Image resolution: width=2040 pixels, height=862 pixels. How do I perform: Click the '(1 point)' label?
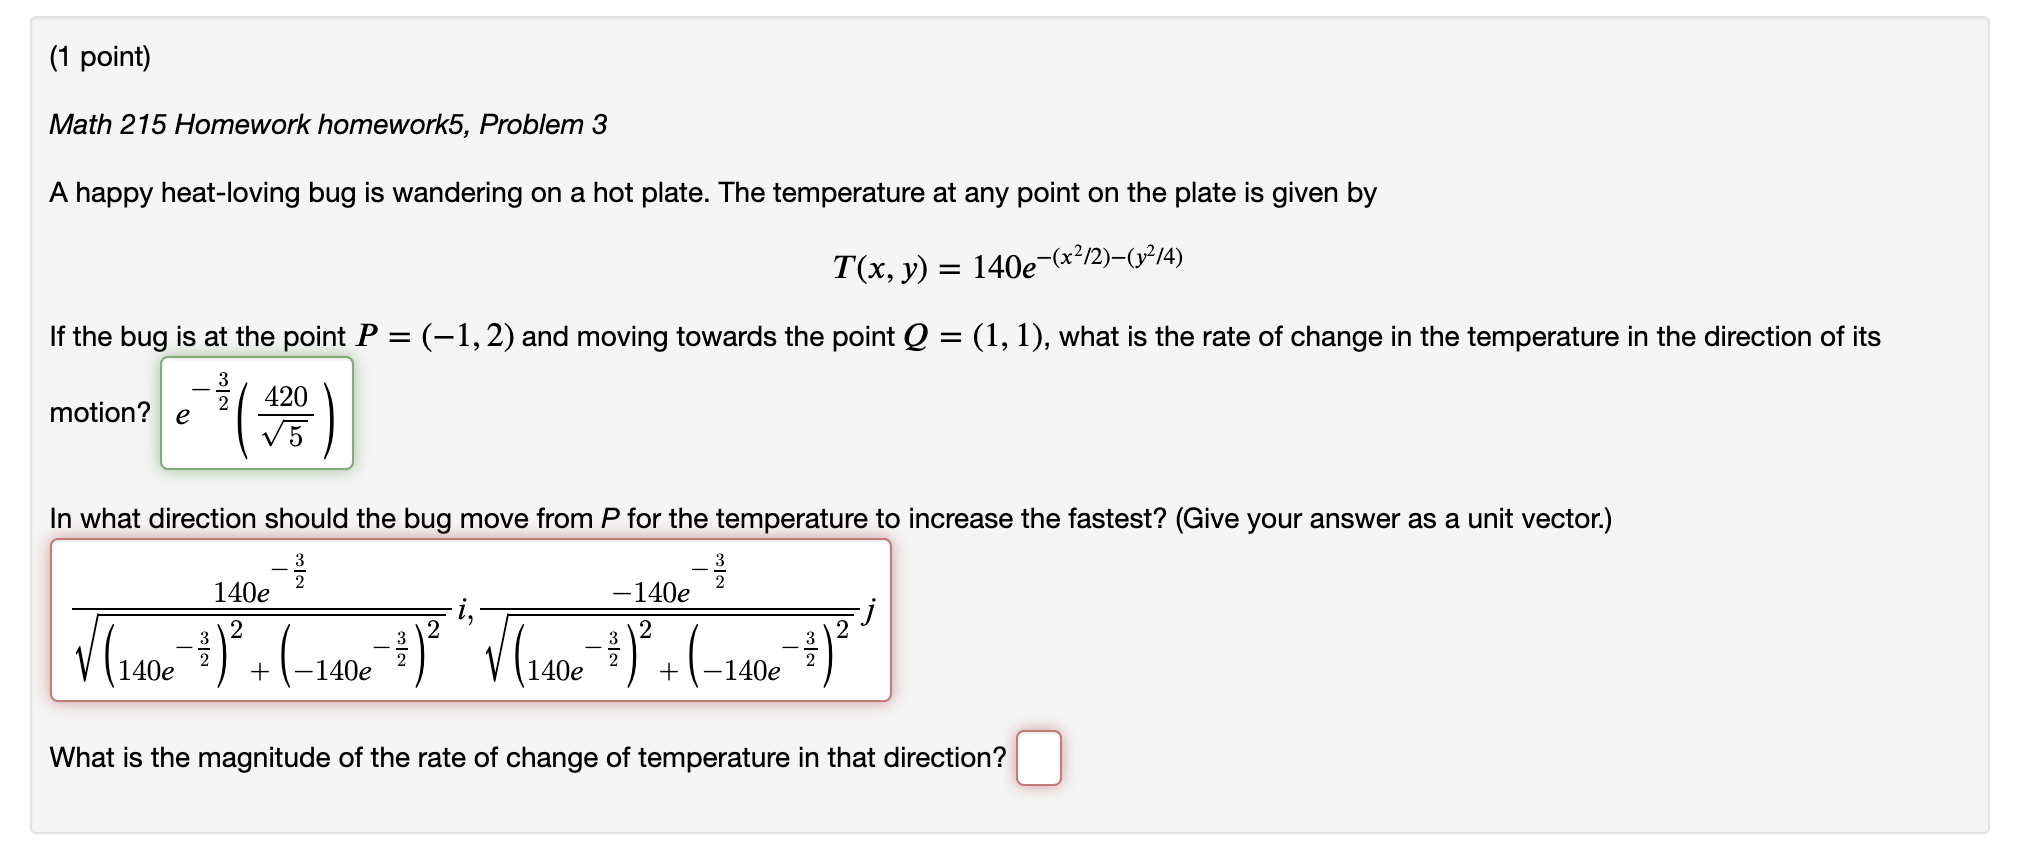click(100, 57)
